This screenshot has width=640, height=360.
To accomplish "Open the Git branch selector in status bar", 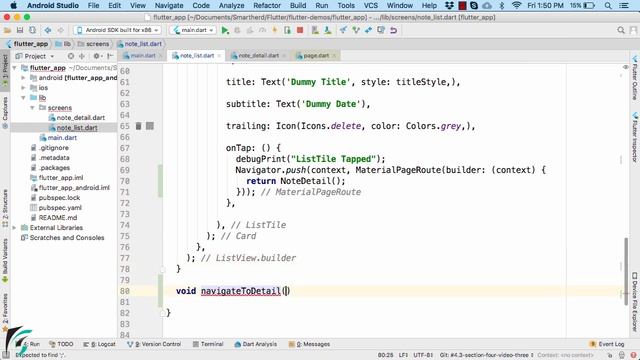I will (486, 355).
